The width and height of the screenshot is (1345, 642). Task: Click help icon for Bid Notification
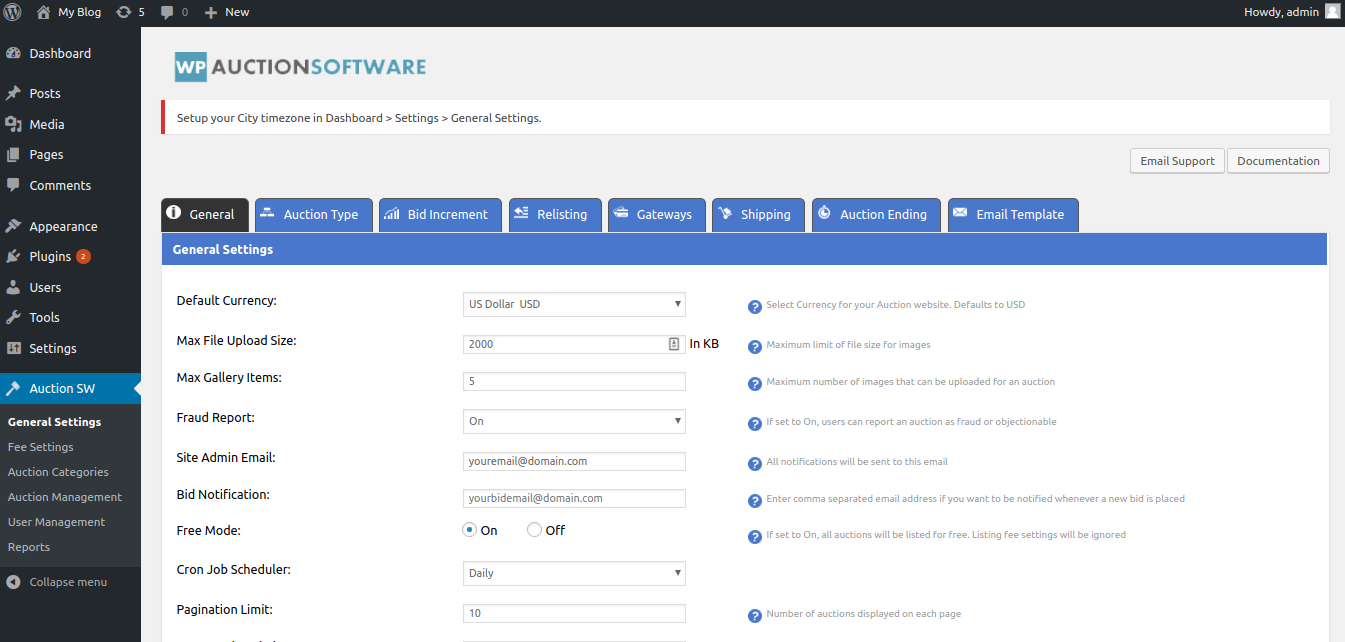pyautogui.click(x=755, y=500)
